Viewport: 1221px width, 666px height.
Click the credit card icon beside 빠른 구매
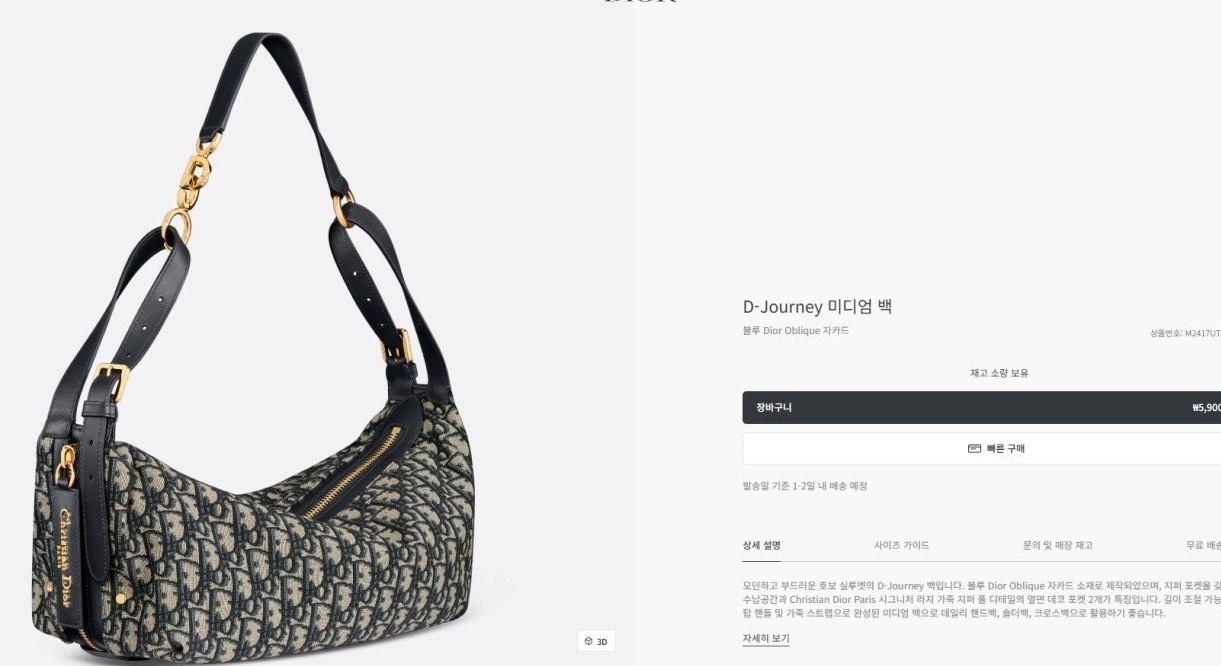point(974,449)
